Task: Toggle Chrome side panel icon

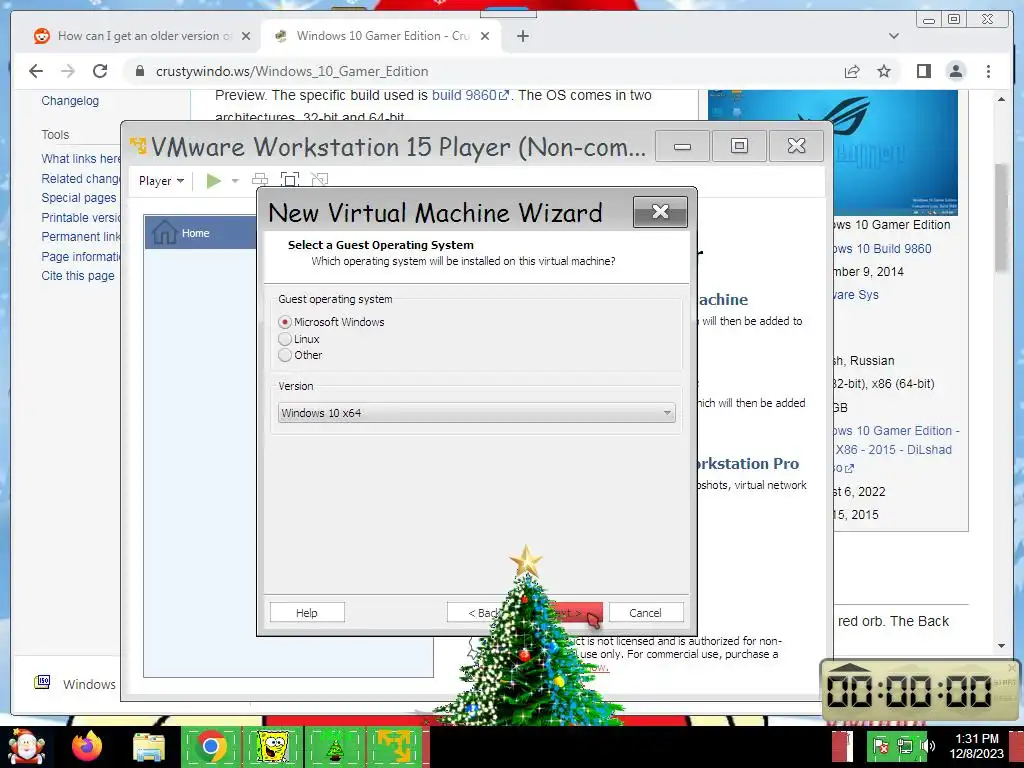Action: (x=923, y=71)
